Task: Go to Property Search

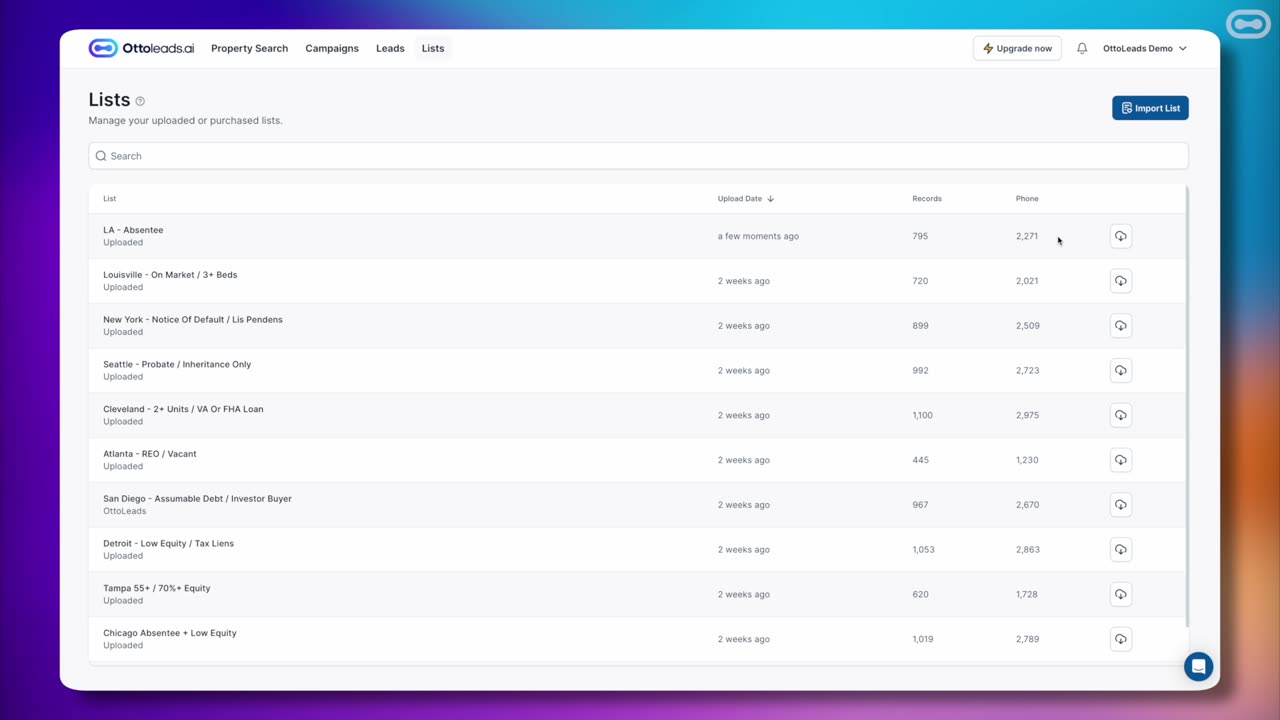Action: click(249, 48)
